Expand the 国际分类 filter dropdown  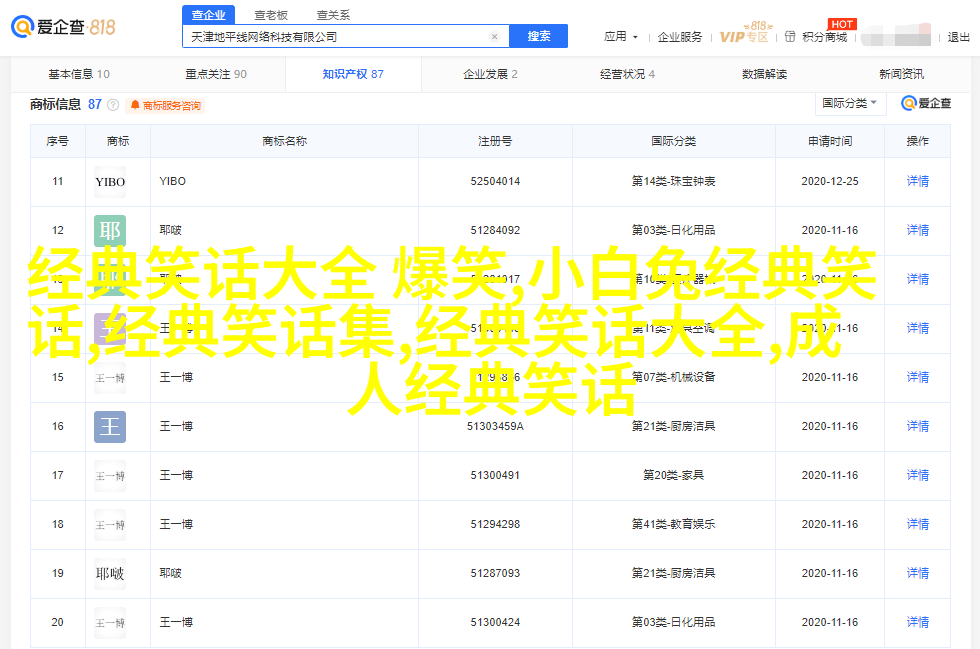coord(850,103)
